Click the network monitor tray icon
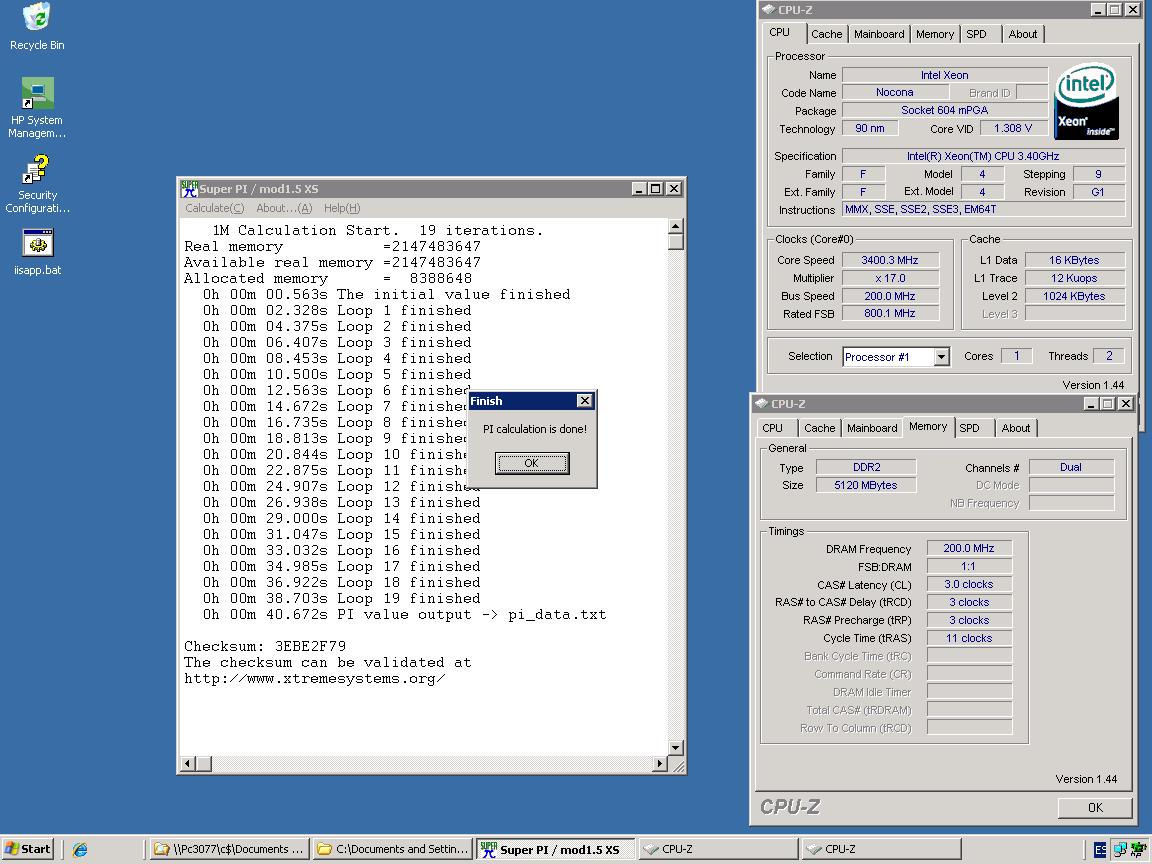1152x864 pixels. [x=1120, y=849]
